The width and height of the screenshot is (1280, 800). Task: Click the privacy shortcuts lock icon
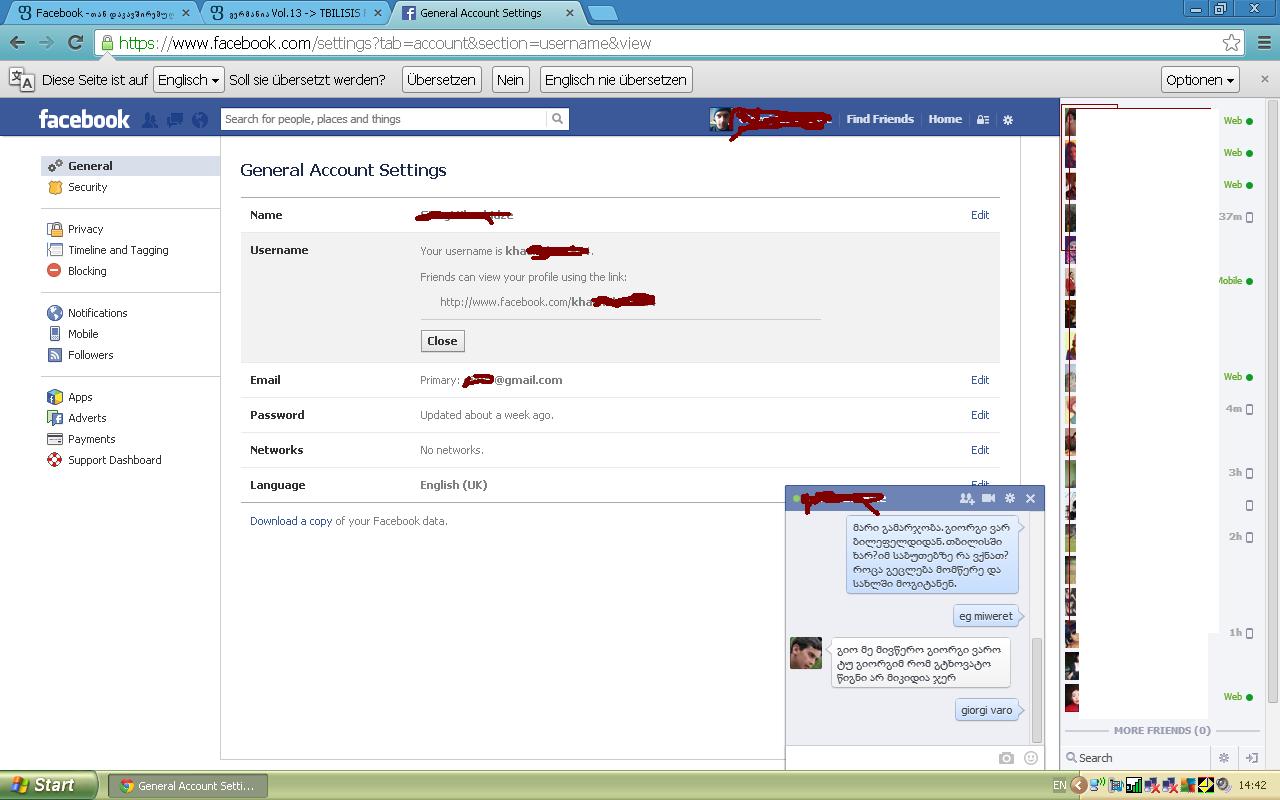coord(983,120)
